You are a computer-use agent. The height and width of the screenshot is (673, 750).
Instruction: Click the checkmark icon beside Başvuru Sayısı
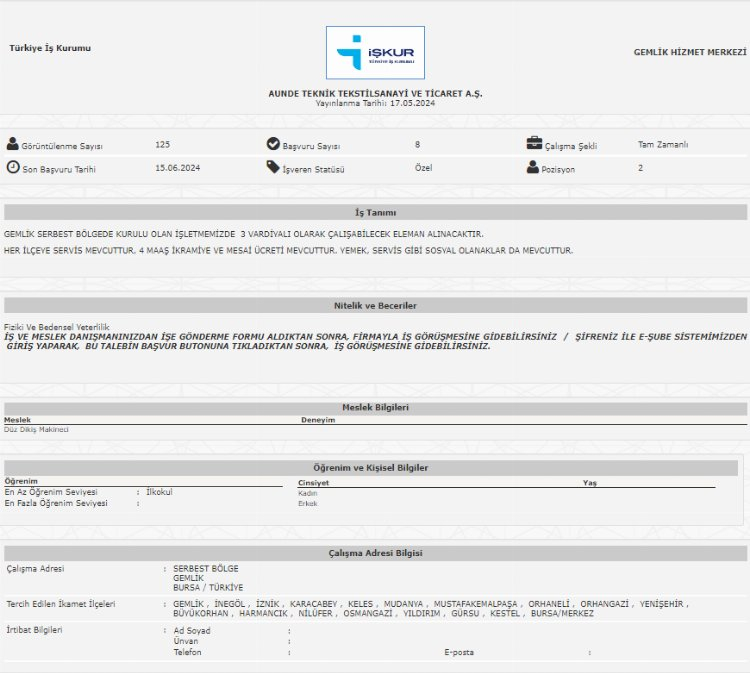[x=273, y=144]
